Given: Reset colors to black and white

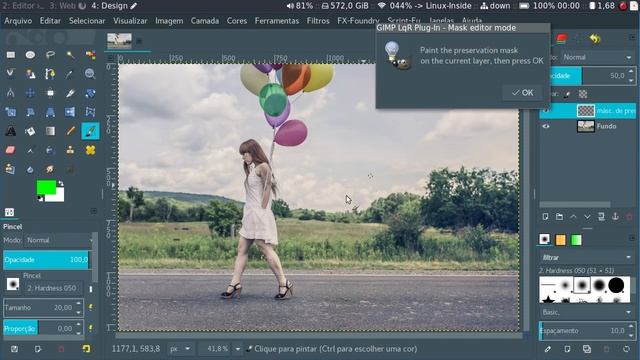Looking at the screenshot, I should click(40, 198).
